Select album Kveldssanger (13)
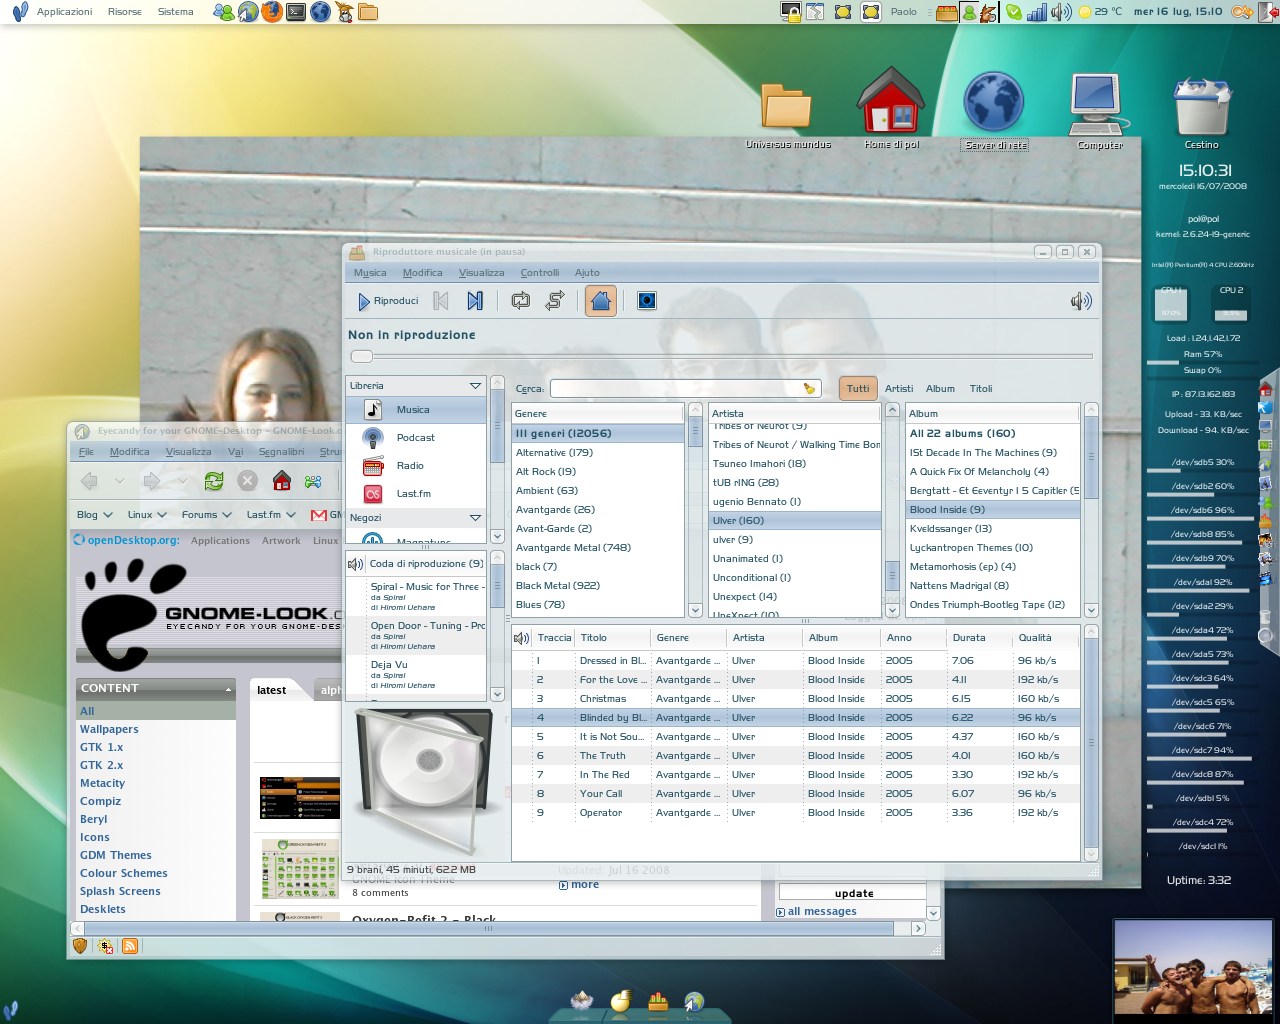Screen dimensions: 1280x1024 pos(993,528)
